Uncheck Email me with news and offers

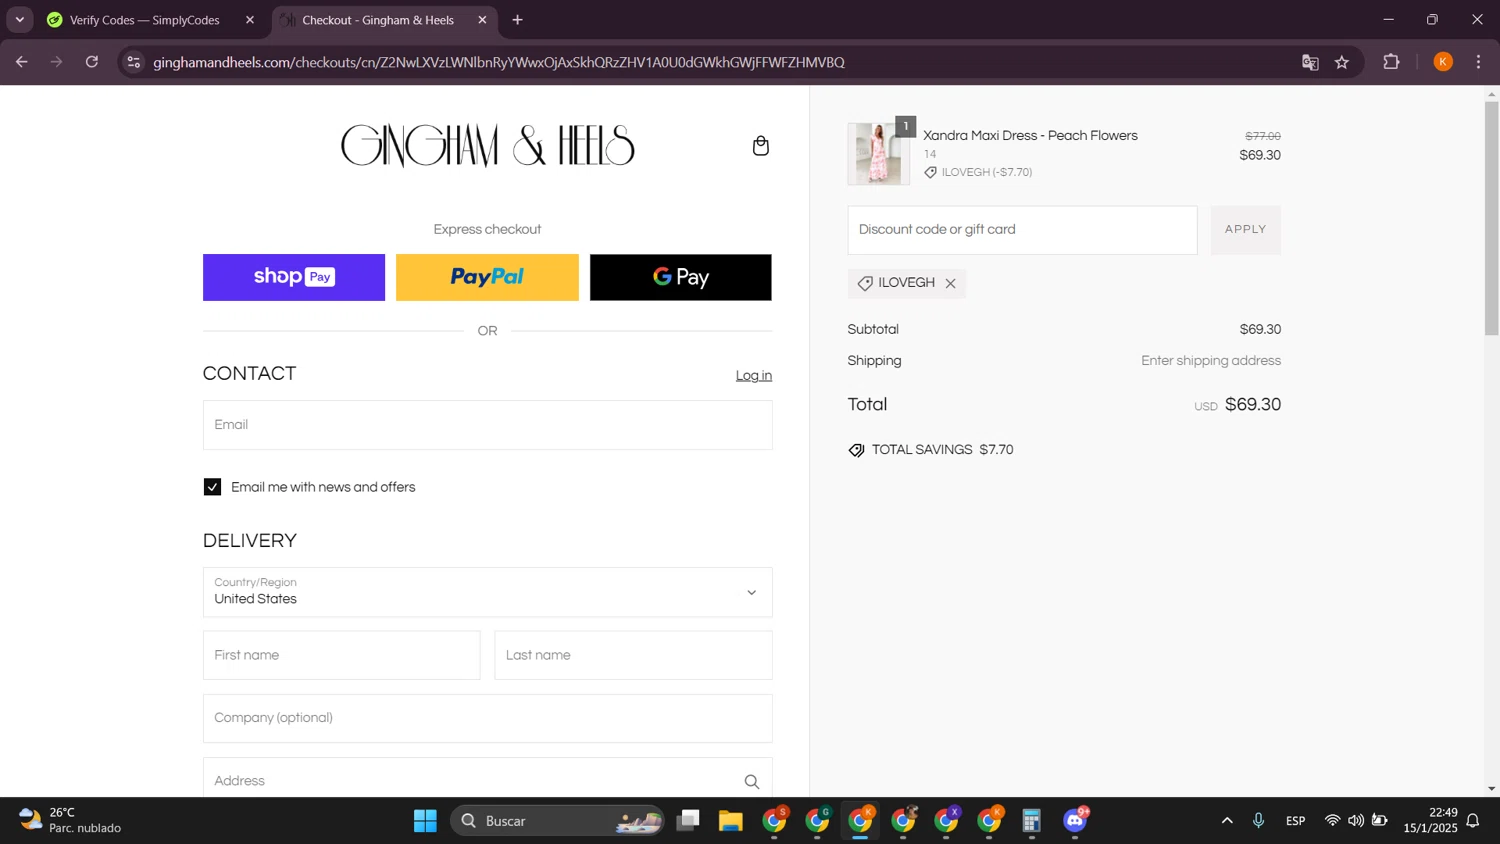point(212,487)
